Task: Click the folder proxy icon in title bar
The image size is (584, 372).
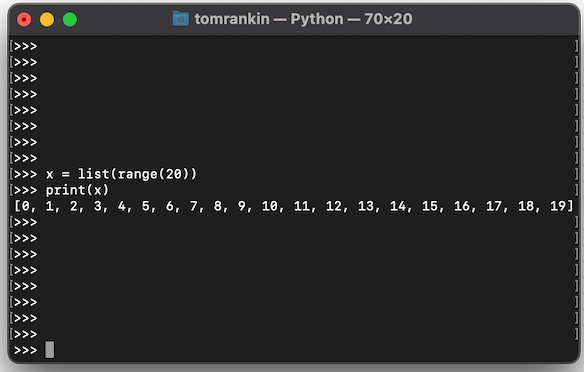Action: (x=181, y=19)
